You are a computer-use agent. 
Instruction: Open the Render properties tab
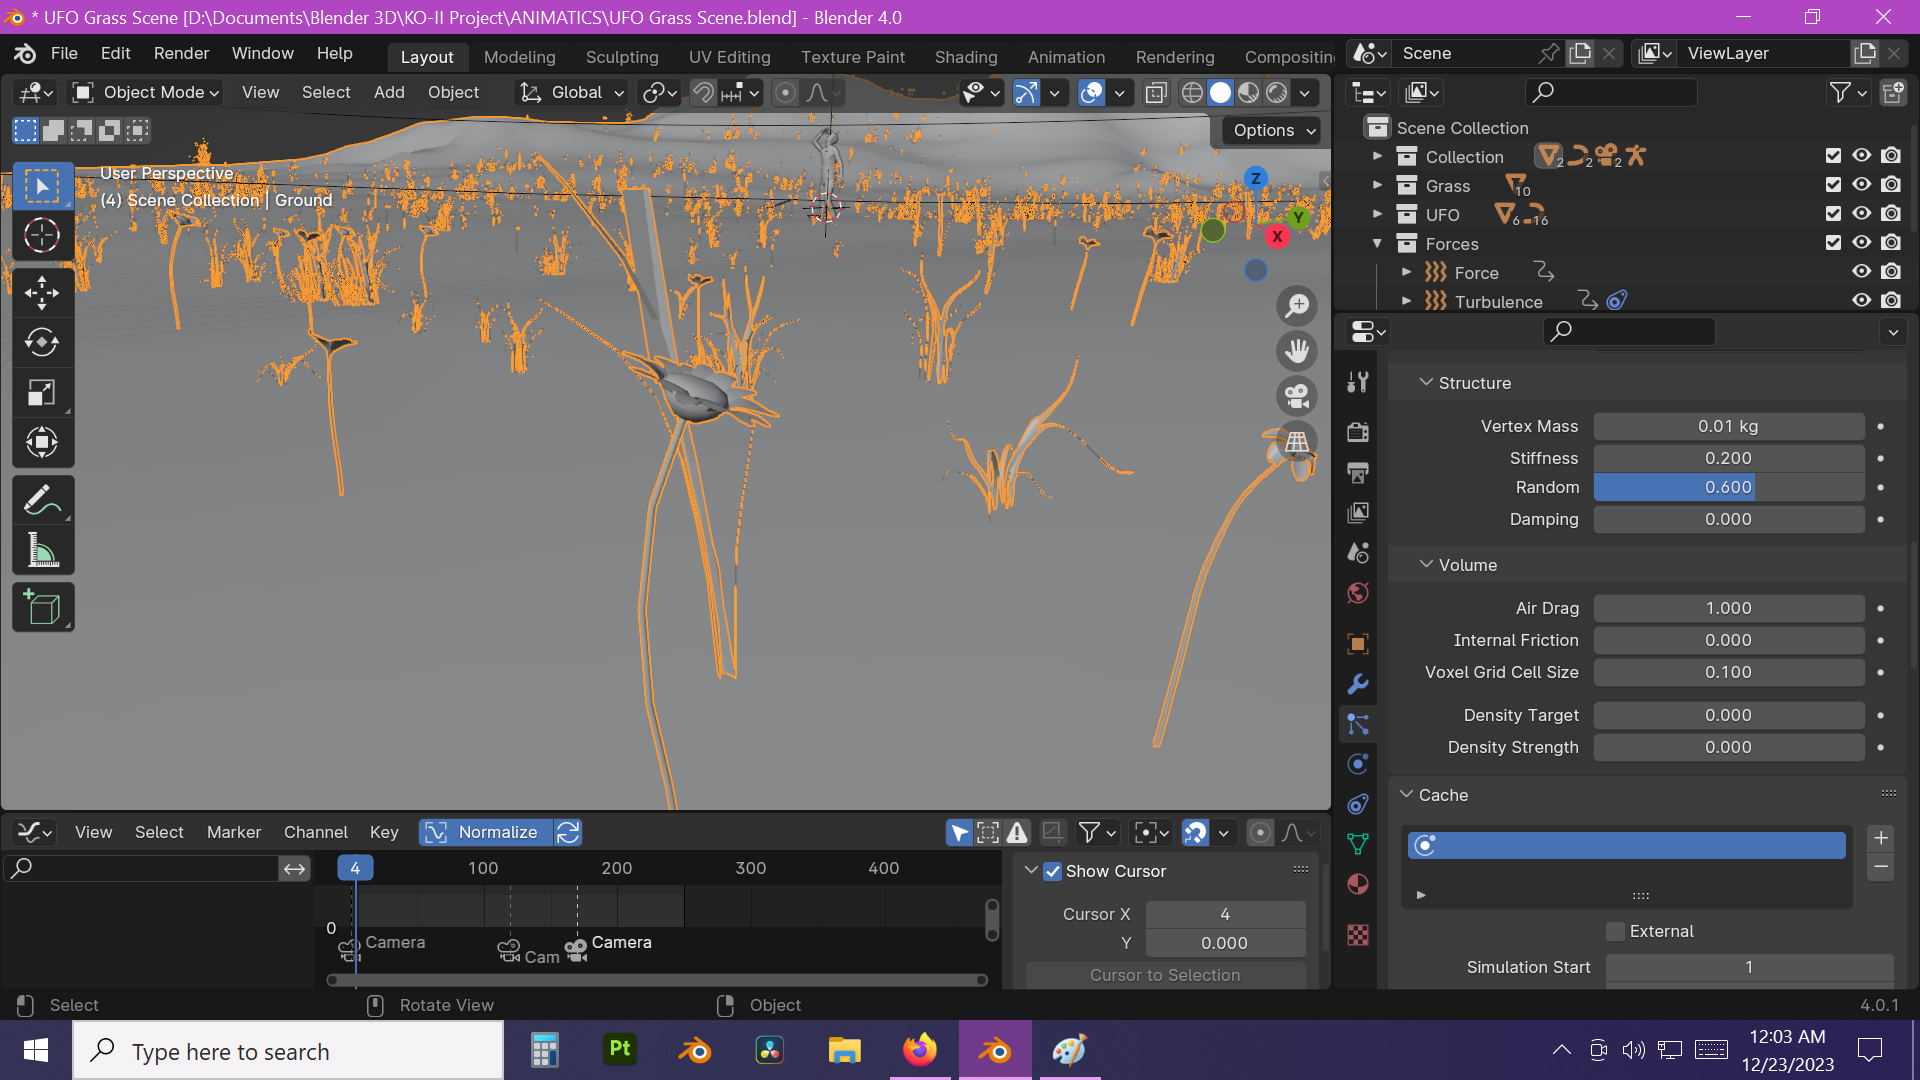(1358, 432)
